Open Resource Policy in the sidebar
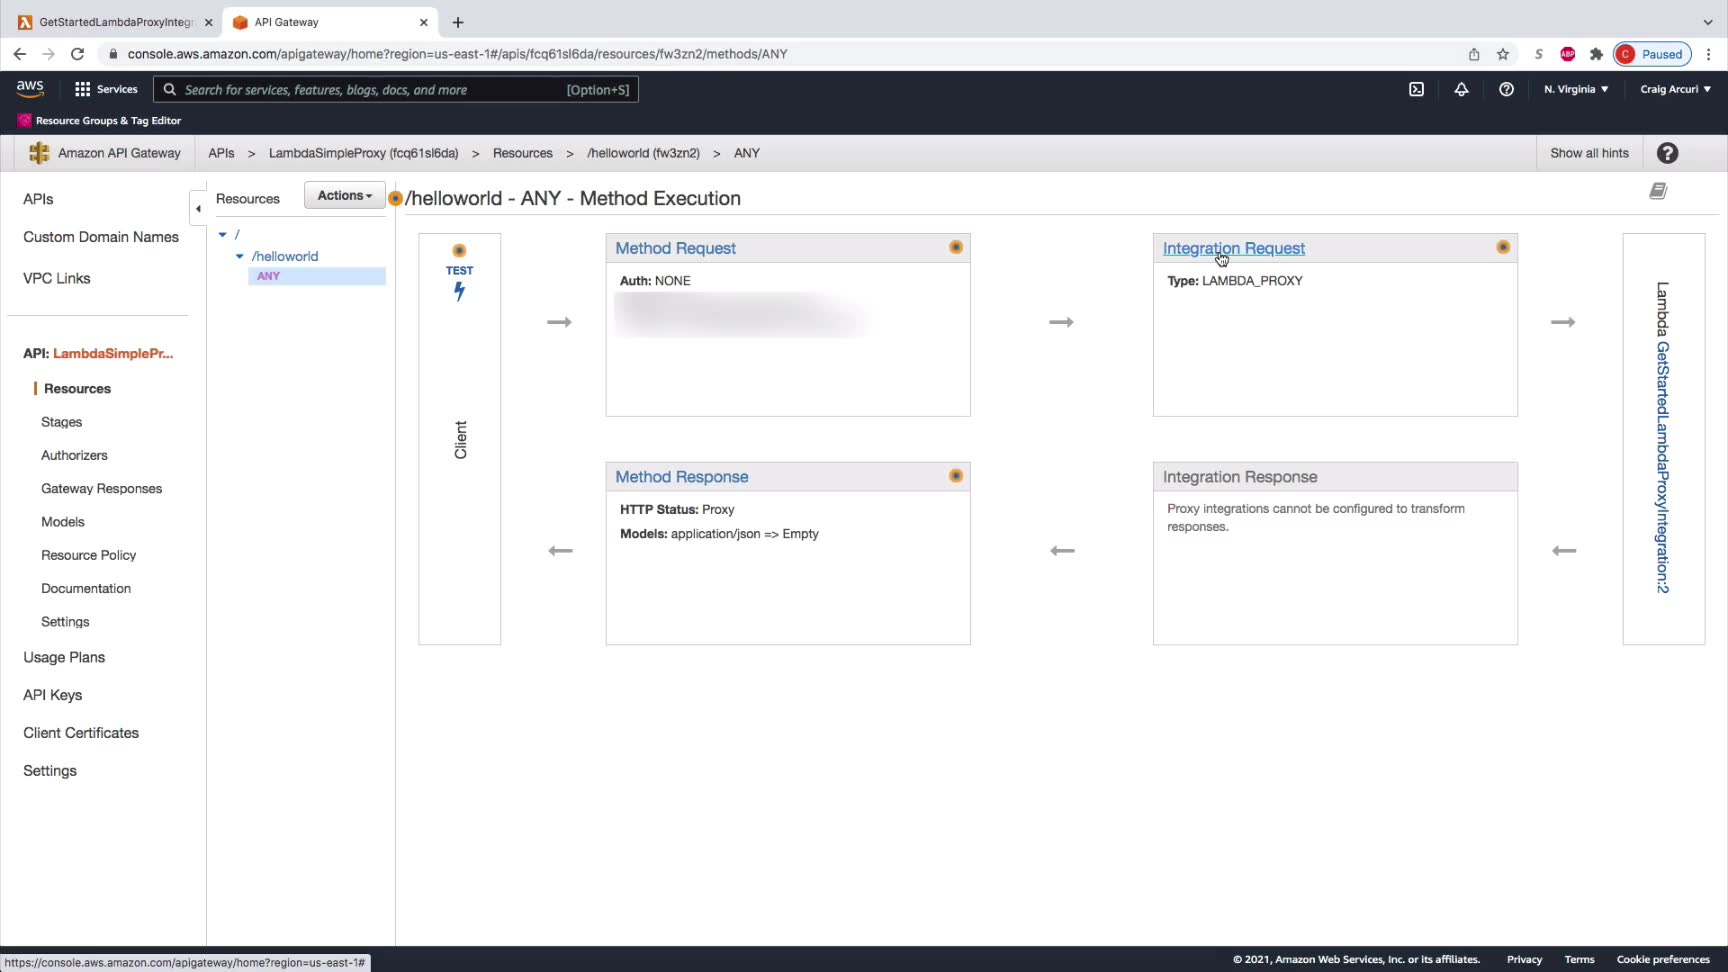 (88, 555)
